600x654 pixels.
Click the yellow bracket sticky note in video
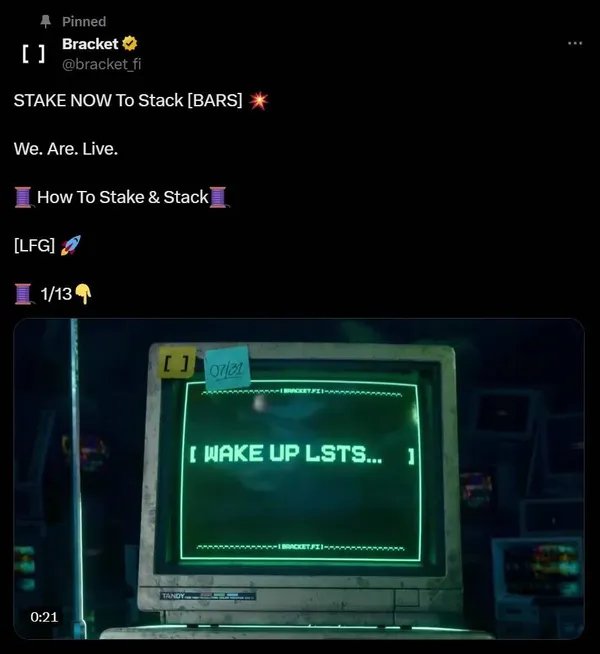pos(177,362)
